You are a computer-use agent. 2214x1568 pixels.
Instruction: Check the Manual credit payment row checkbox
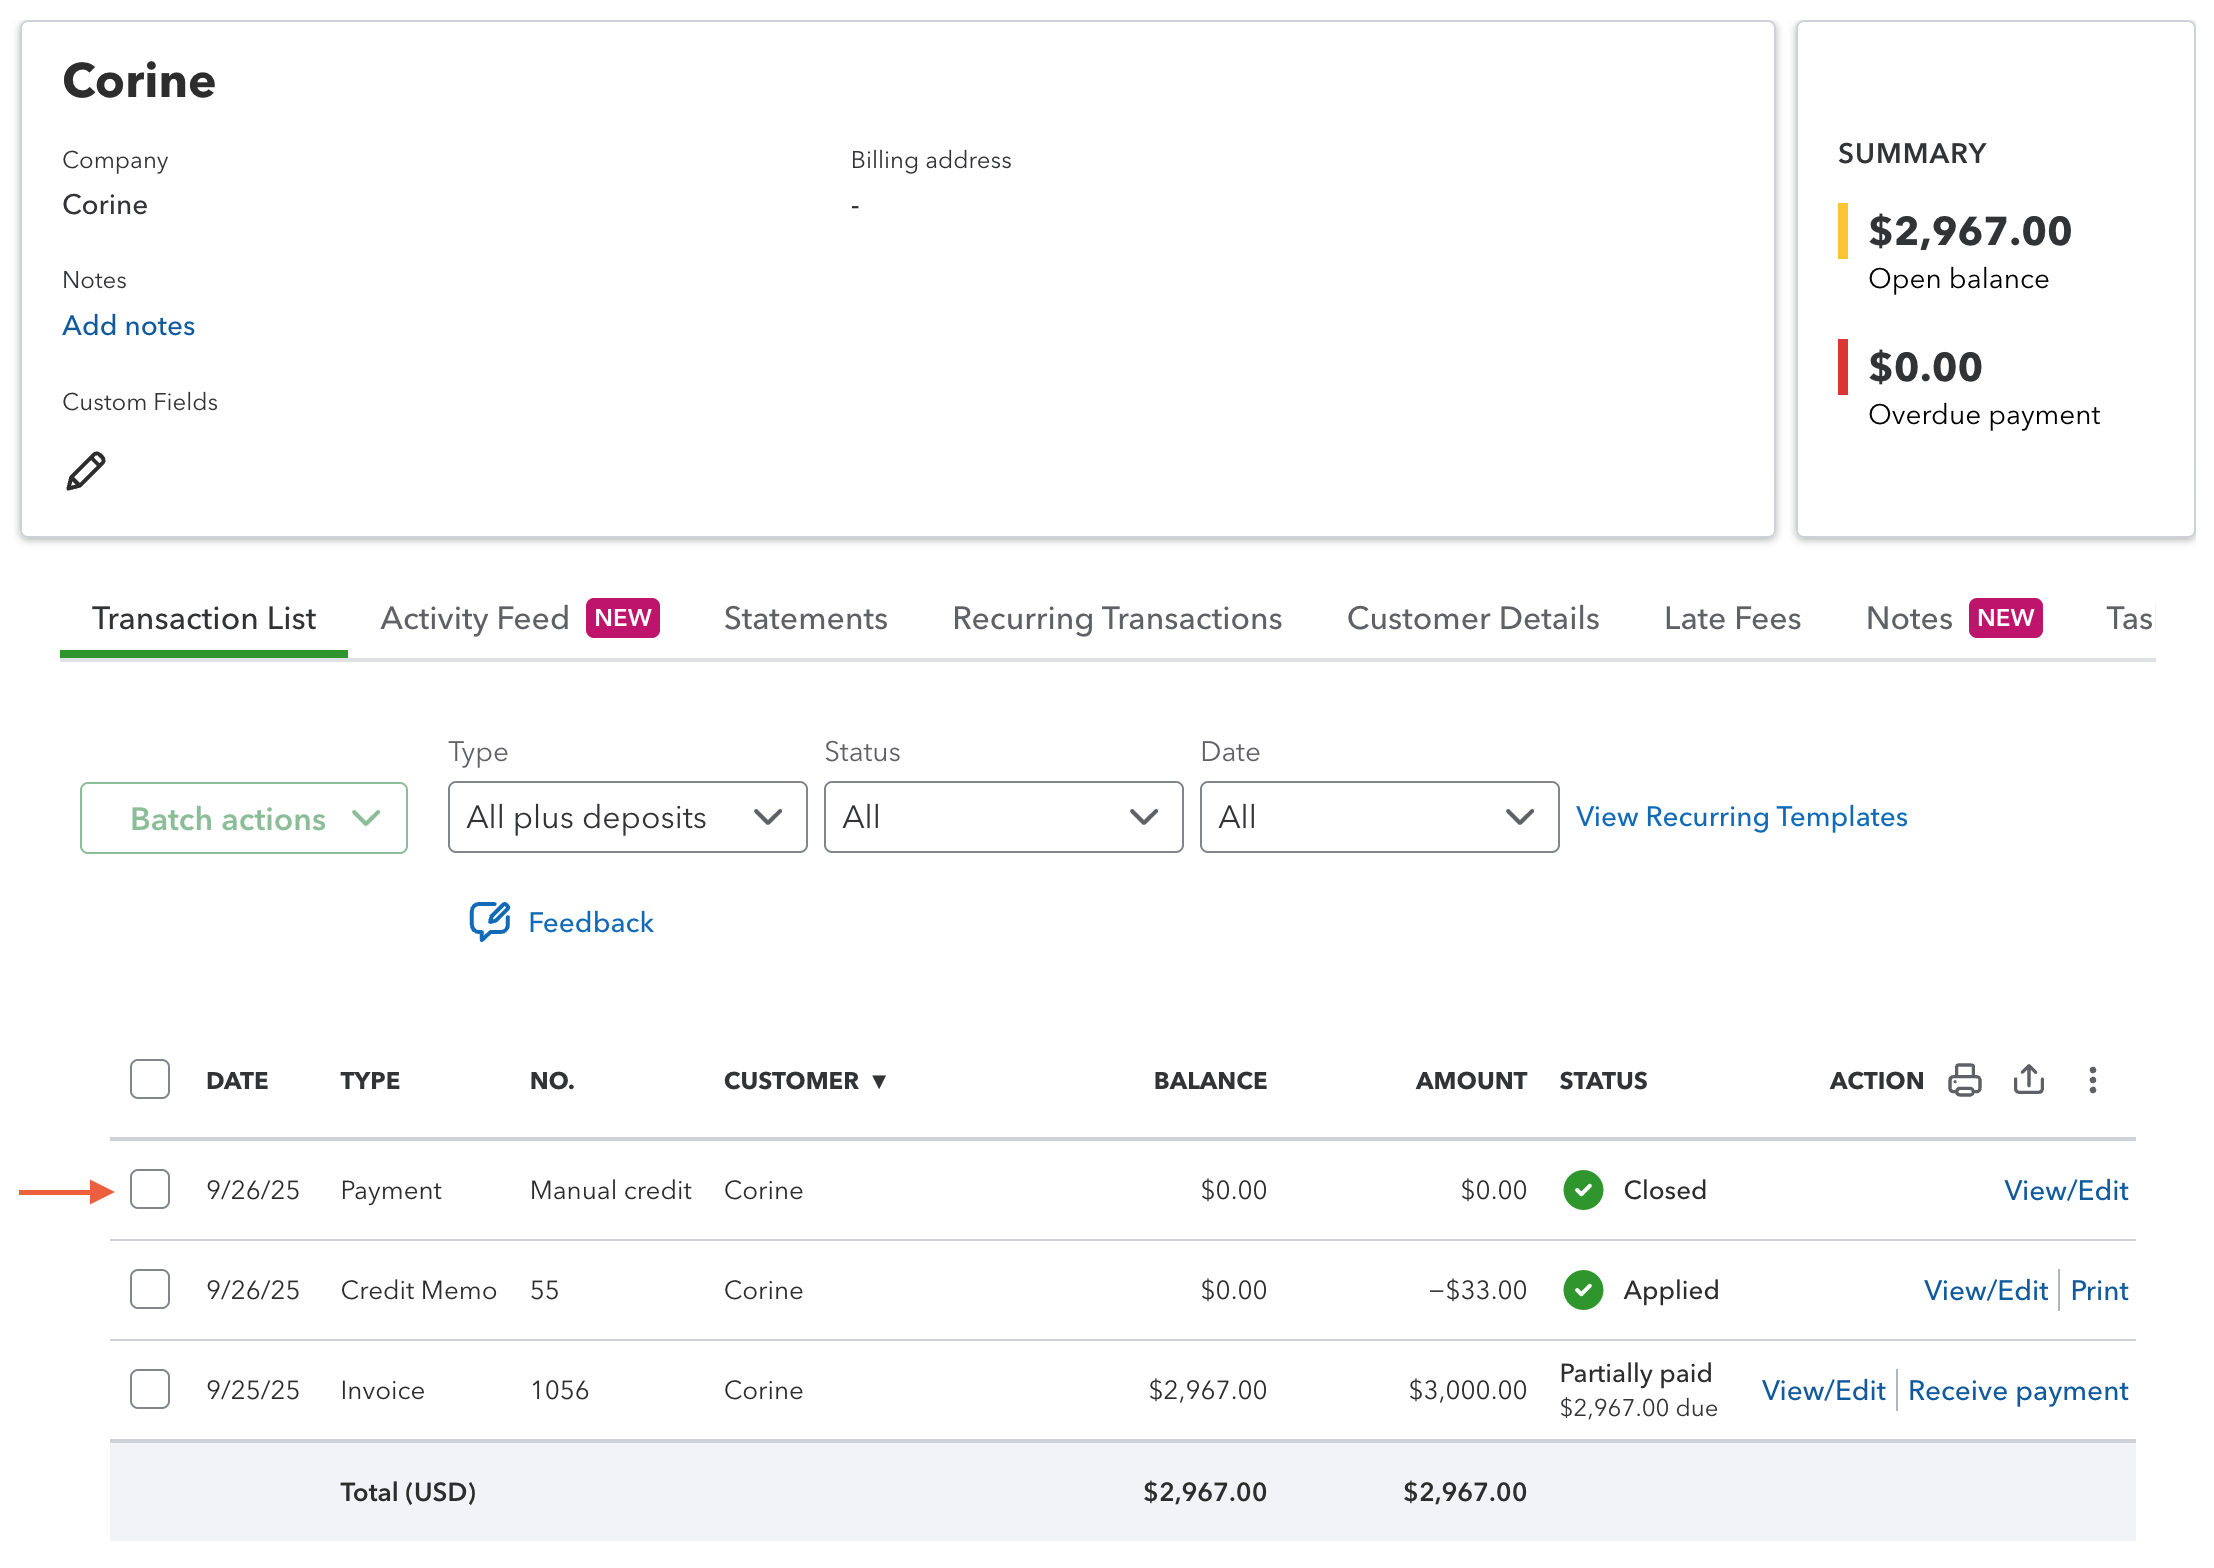[150, 1190]
